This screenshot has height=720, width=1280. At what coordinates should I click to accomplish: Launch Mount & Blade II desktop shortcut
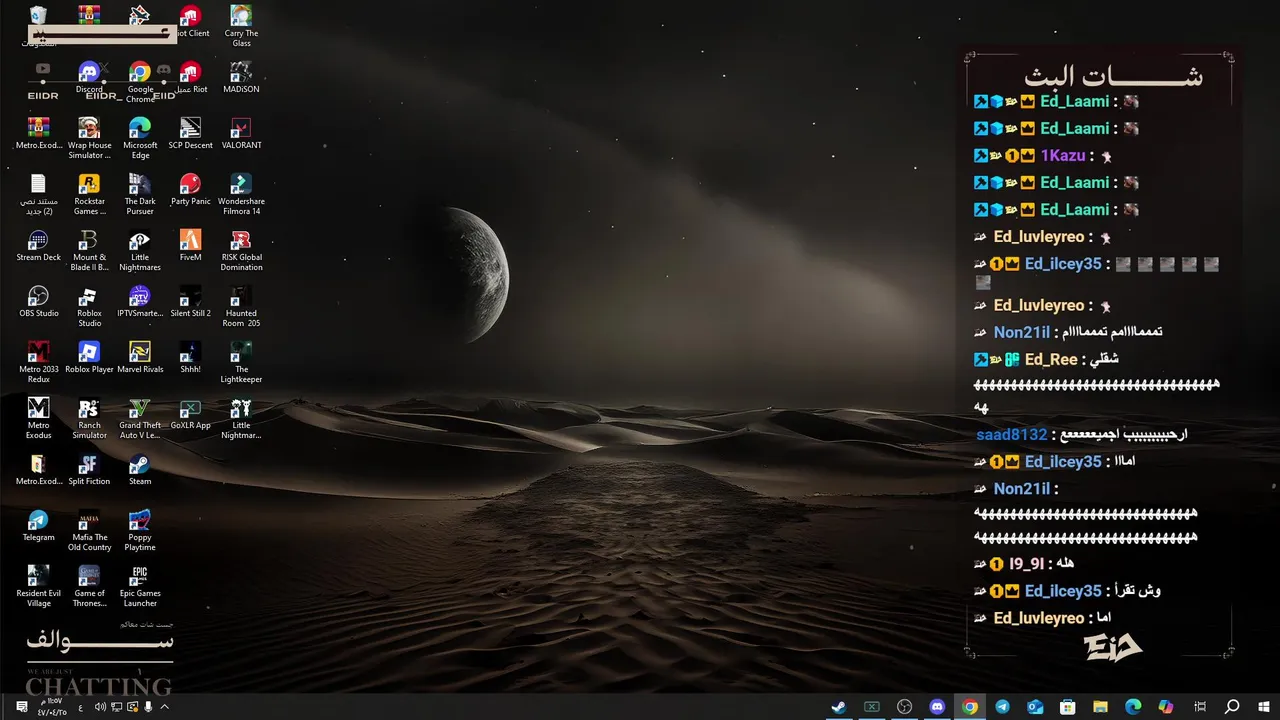[89, 250]
